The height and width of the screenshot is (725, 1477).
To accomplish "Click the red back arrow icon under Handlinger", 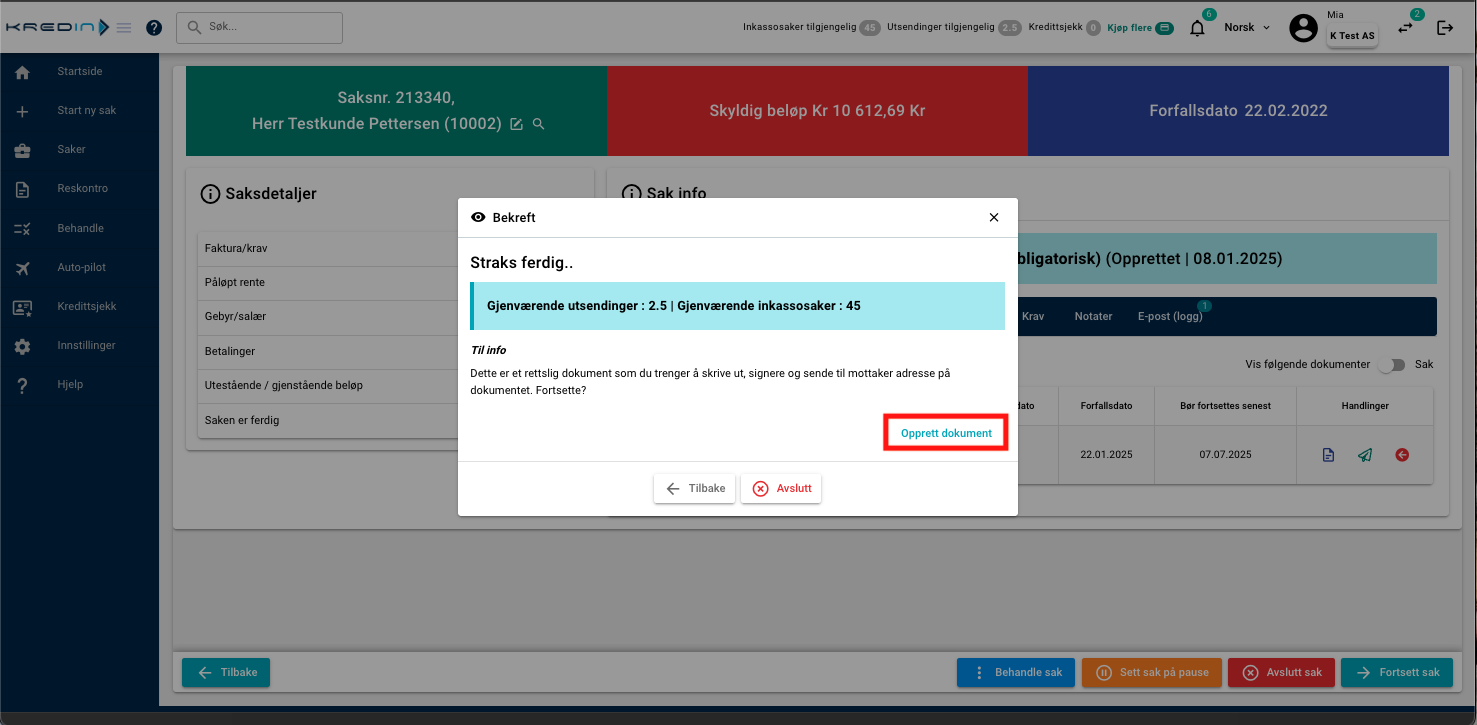I will pos(1402,455).
